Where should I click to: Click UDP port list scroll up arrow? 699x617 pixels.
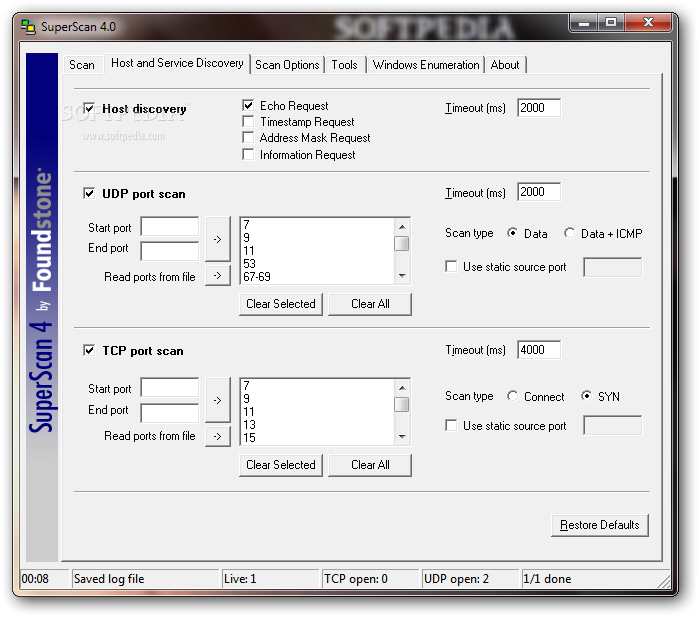pyautogui.click(x=402, y=227)
